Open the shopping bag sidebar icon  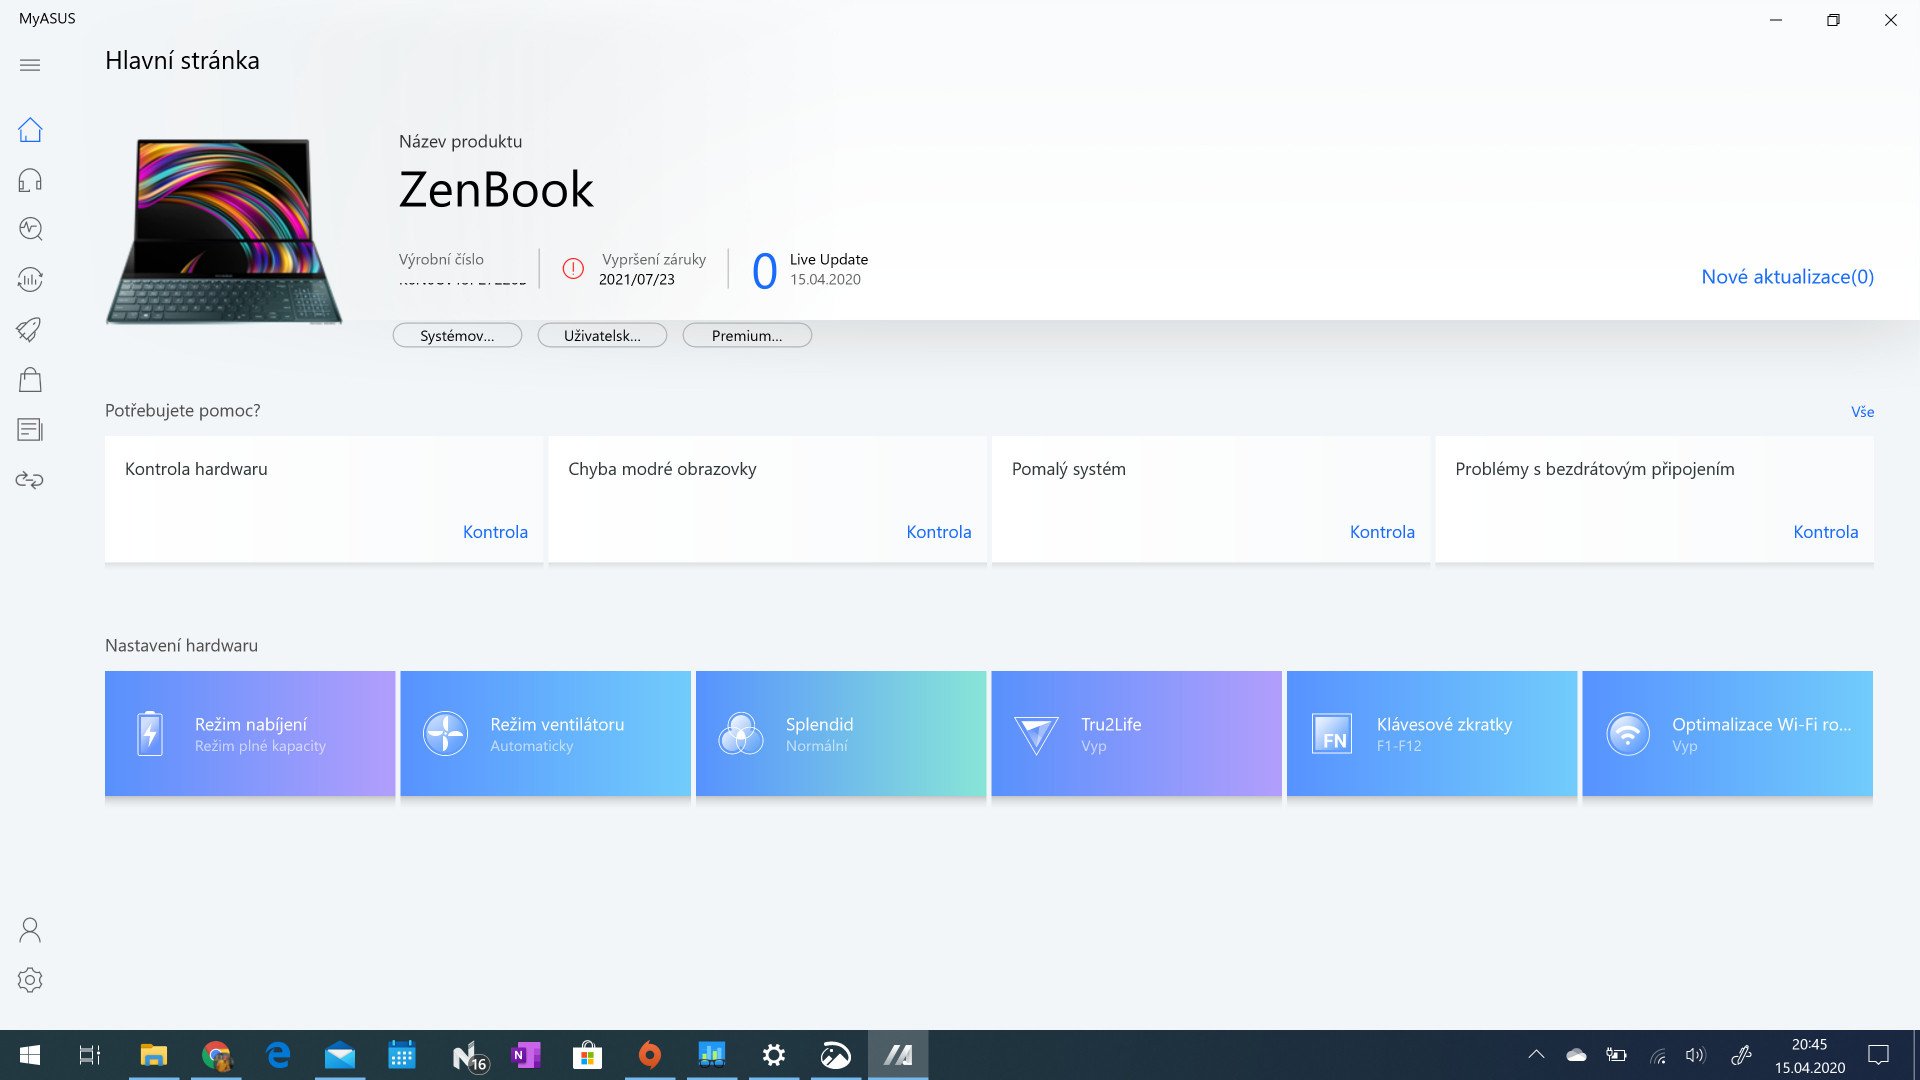pyautogui.click(x=30, y=379)
